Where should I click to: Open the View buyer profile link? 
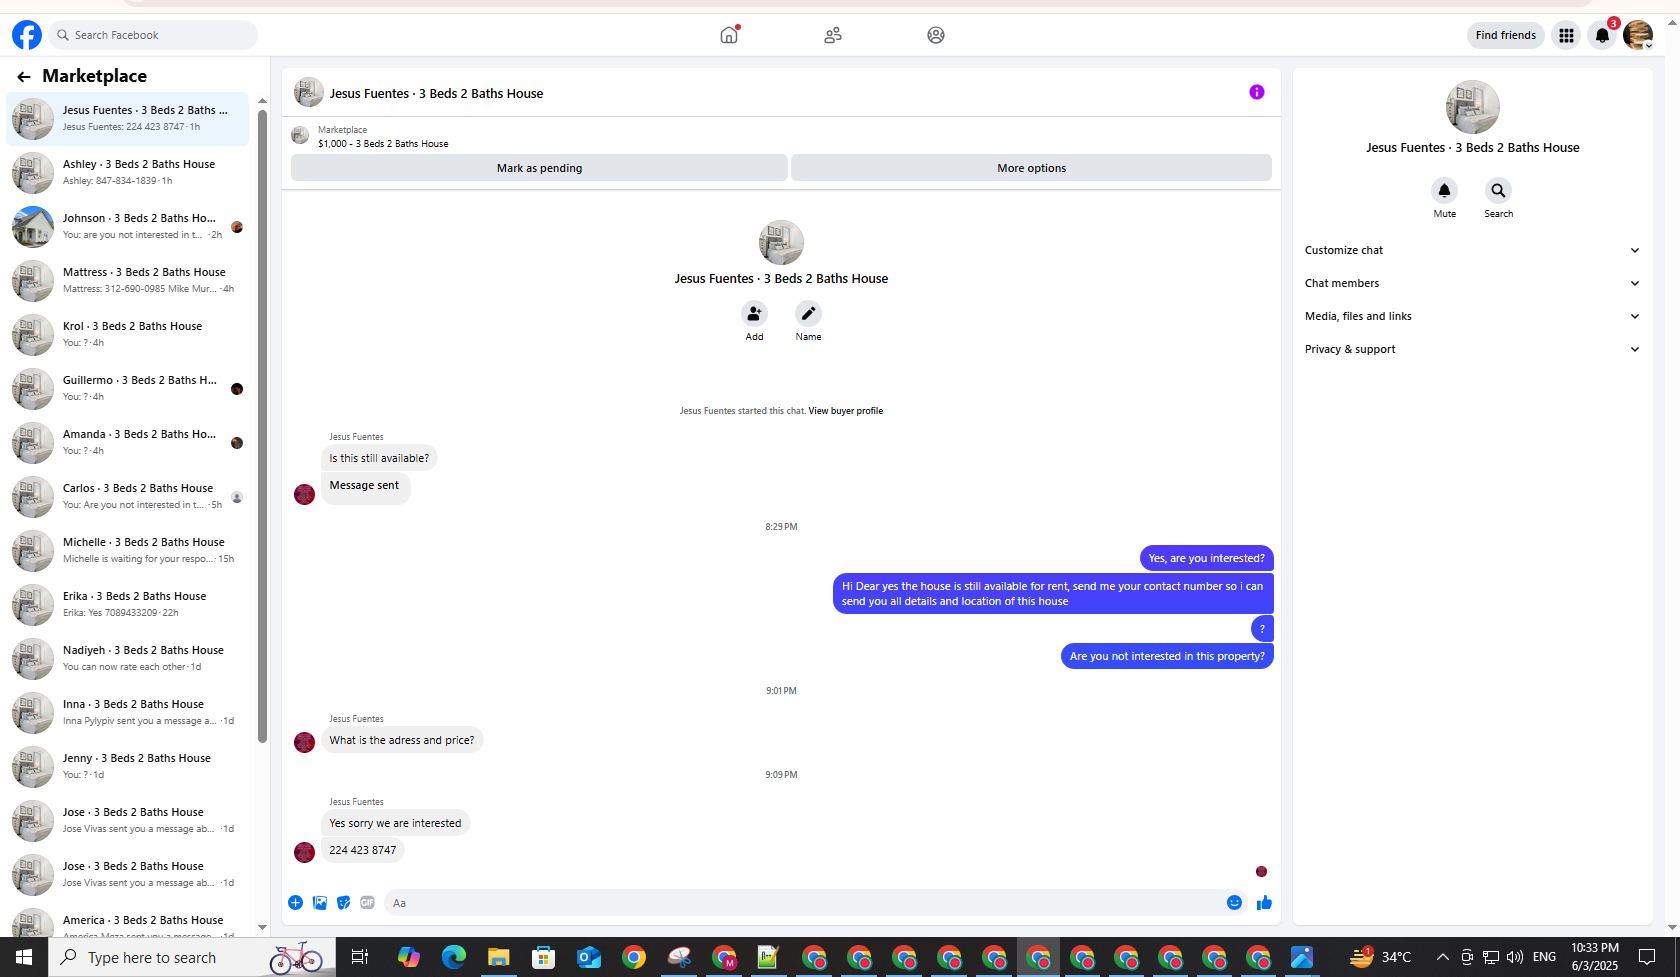[x=846, y=411]
